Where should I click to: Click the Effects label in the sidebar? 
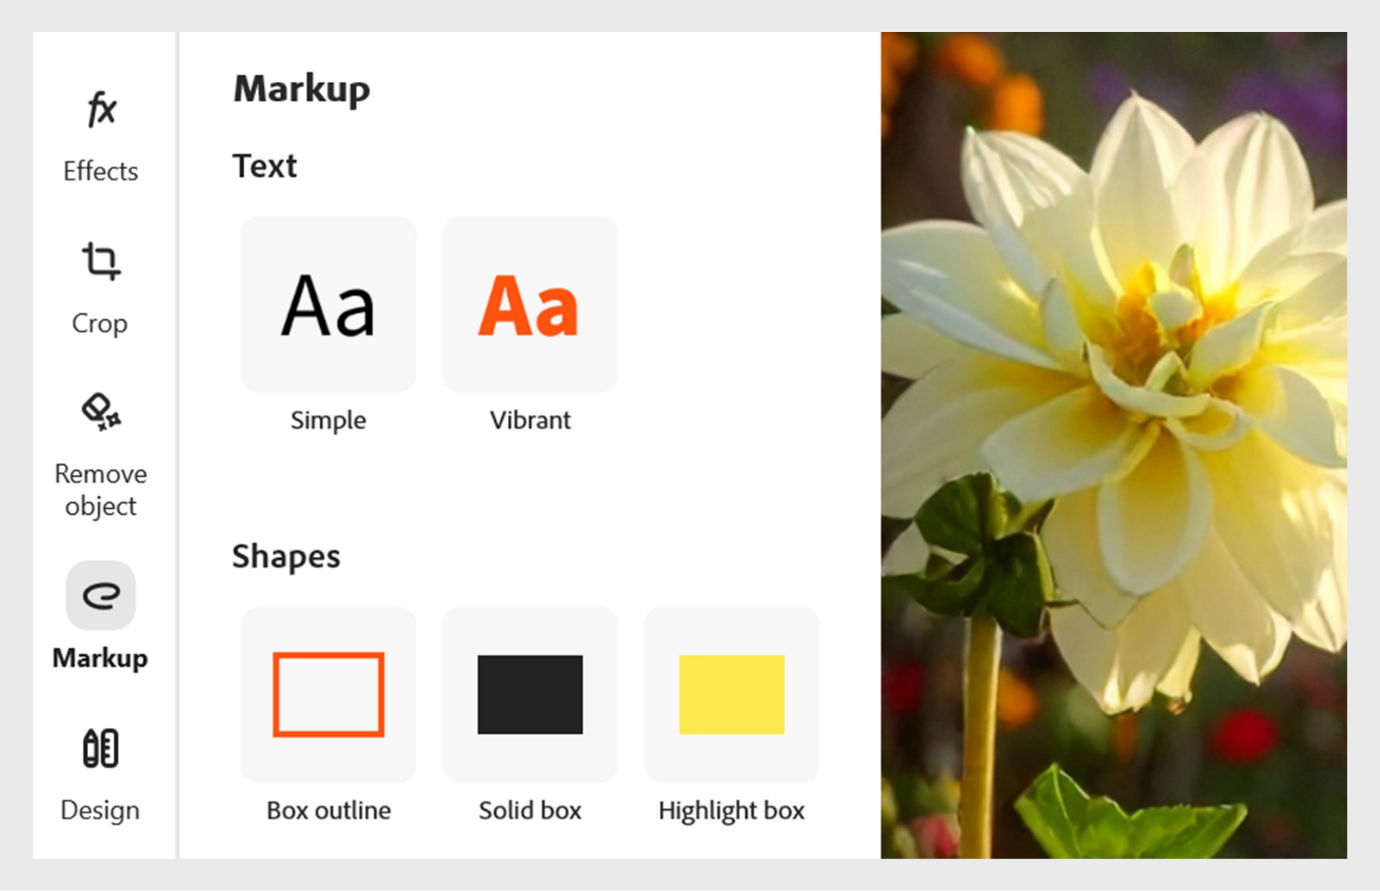click(x=100, y=171)
